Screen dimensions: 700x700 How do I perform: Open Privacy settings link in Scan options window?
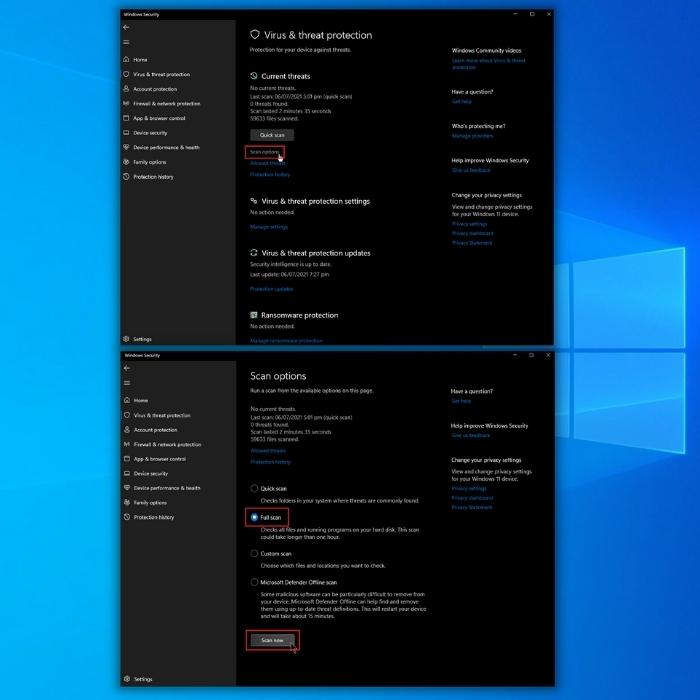(x=469, y=488)
